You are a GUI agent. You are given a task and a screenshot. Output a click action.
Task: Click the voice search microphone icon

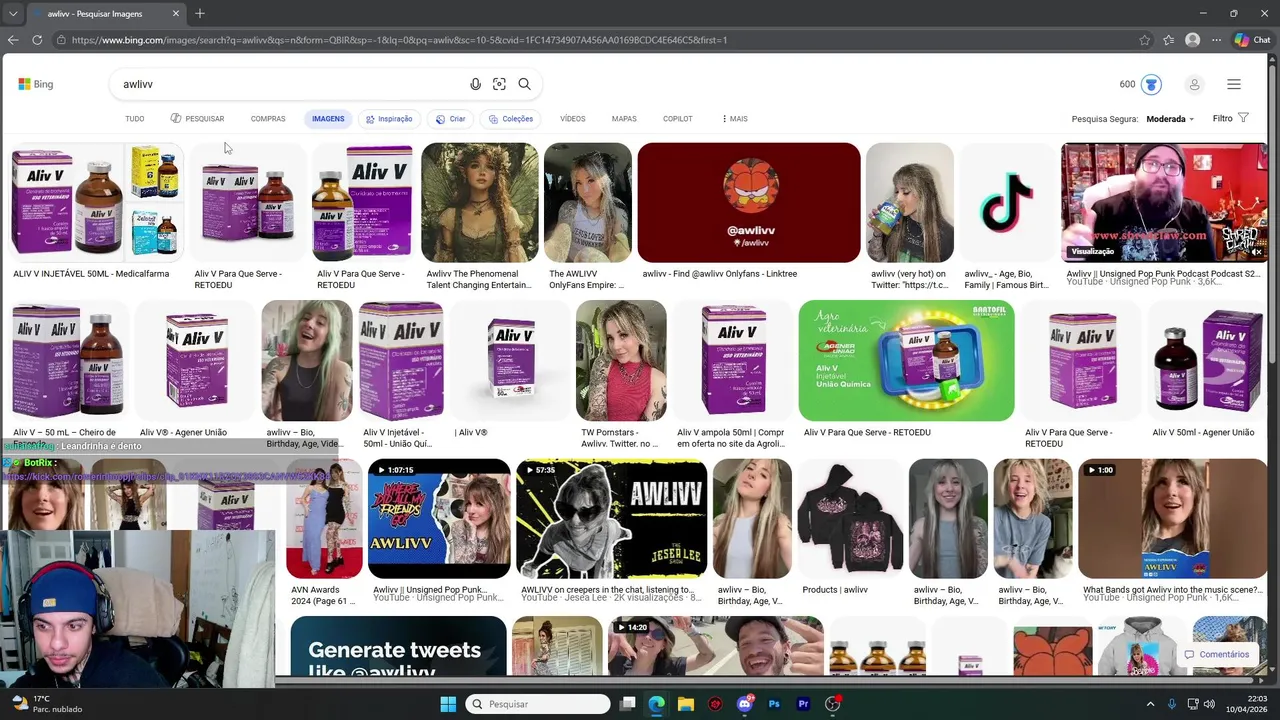(x=475, y=84)
